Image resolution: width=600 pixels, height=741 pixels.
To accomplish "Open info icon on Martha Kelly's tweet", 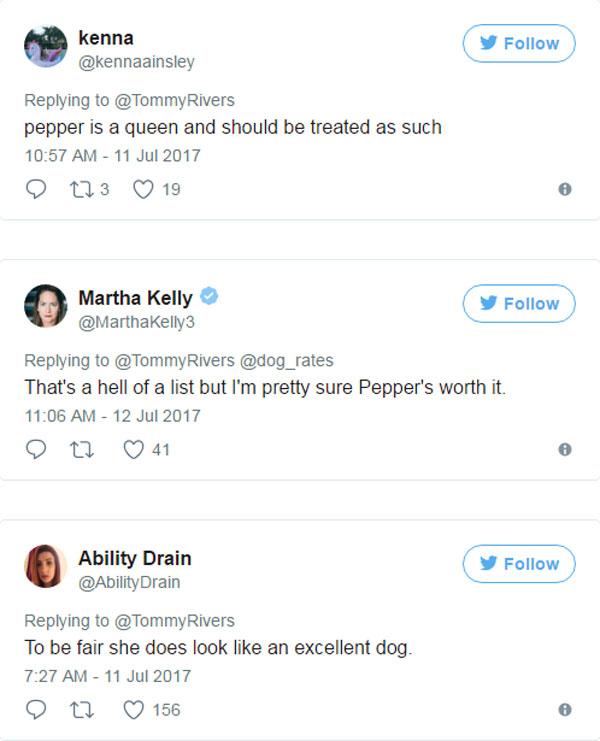I will tap(565, 450).
